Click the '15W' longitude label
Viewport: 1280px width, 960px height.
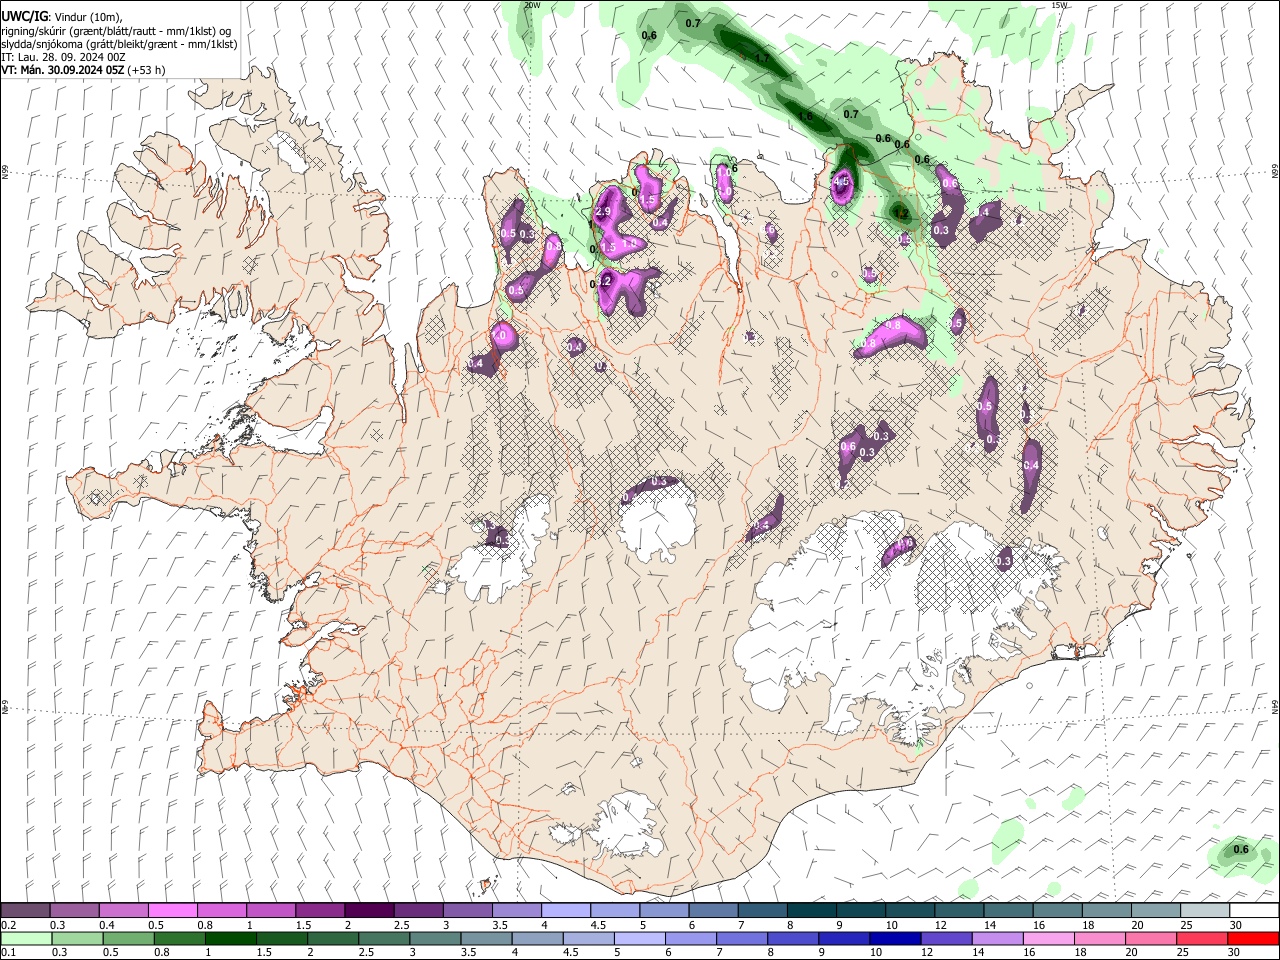click(x=1060, y=5)
